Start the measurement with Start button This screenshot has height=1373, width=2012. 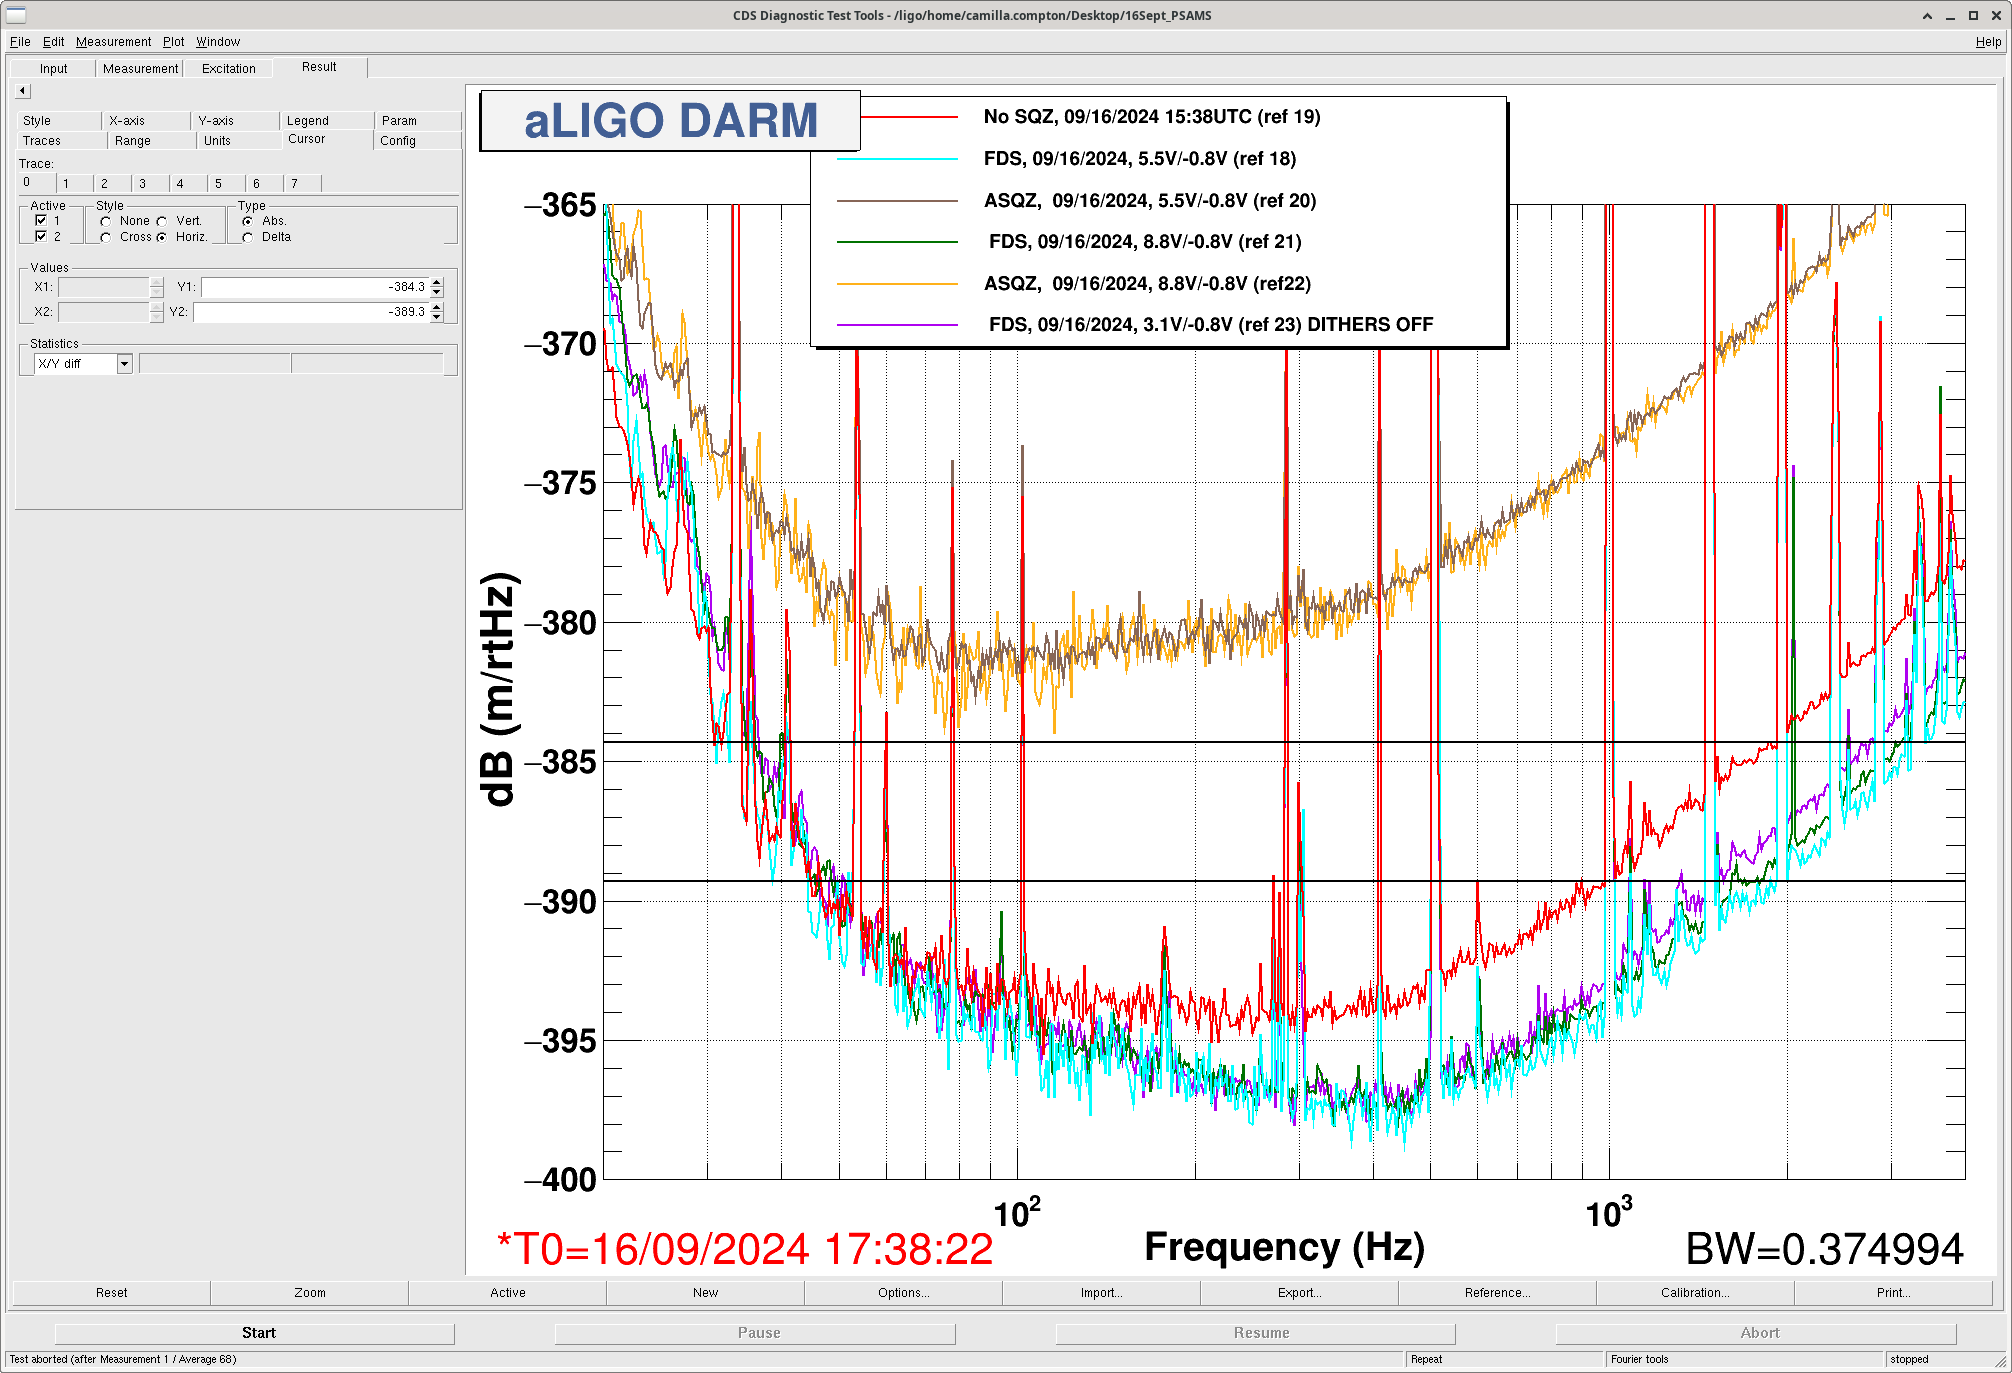pos(255,1333)
